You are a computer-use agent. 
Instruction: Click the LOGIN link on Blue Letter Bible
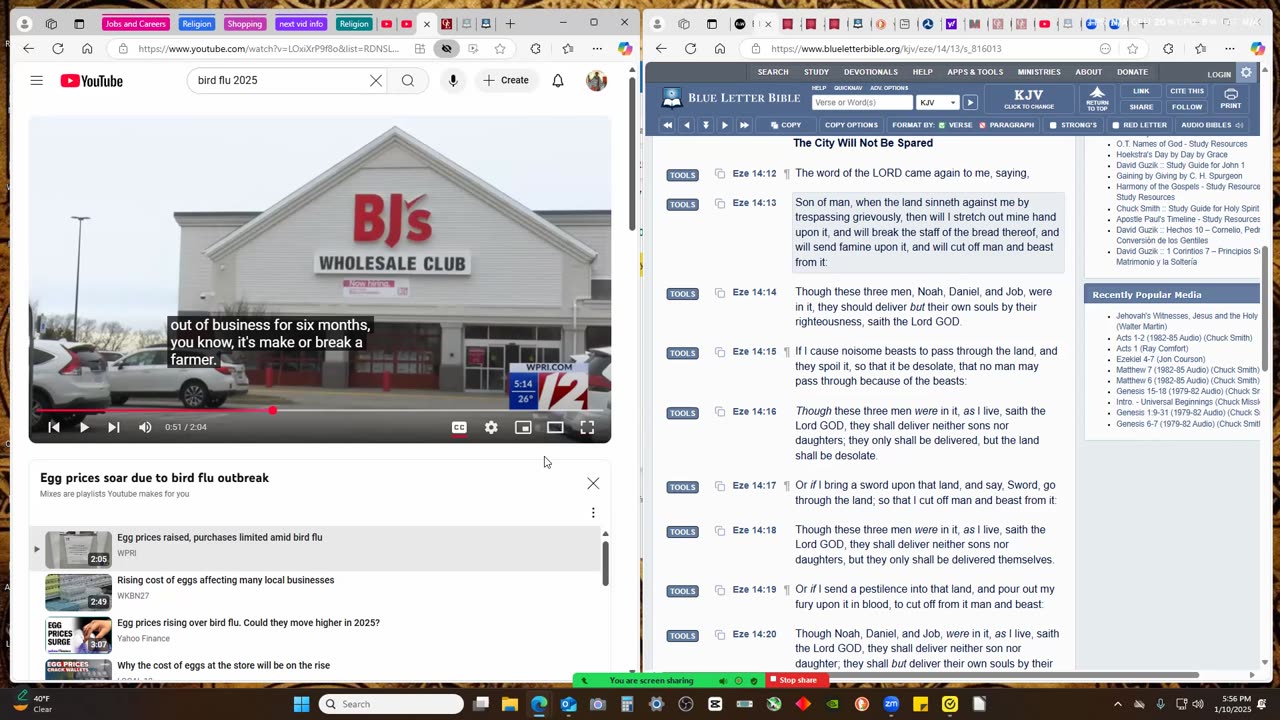[1219, 74]
